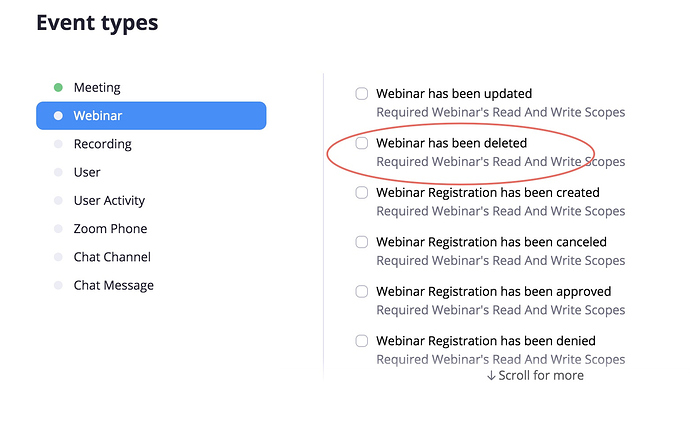Click the 'Webinar has been deleted' label
Viewport: 690px width, 422px height.
451,143
